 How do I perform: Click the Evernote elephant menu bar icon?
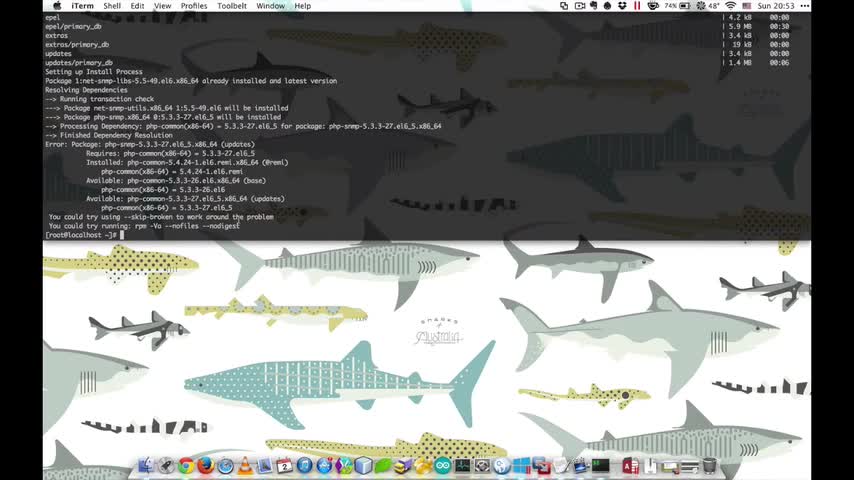(x=594, y=6)
